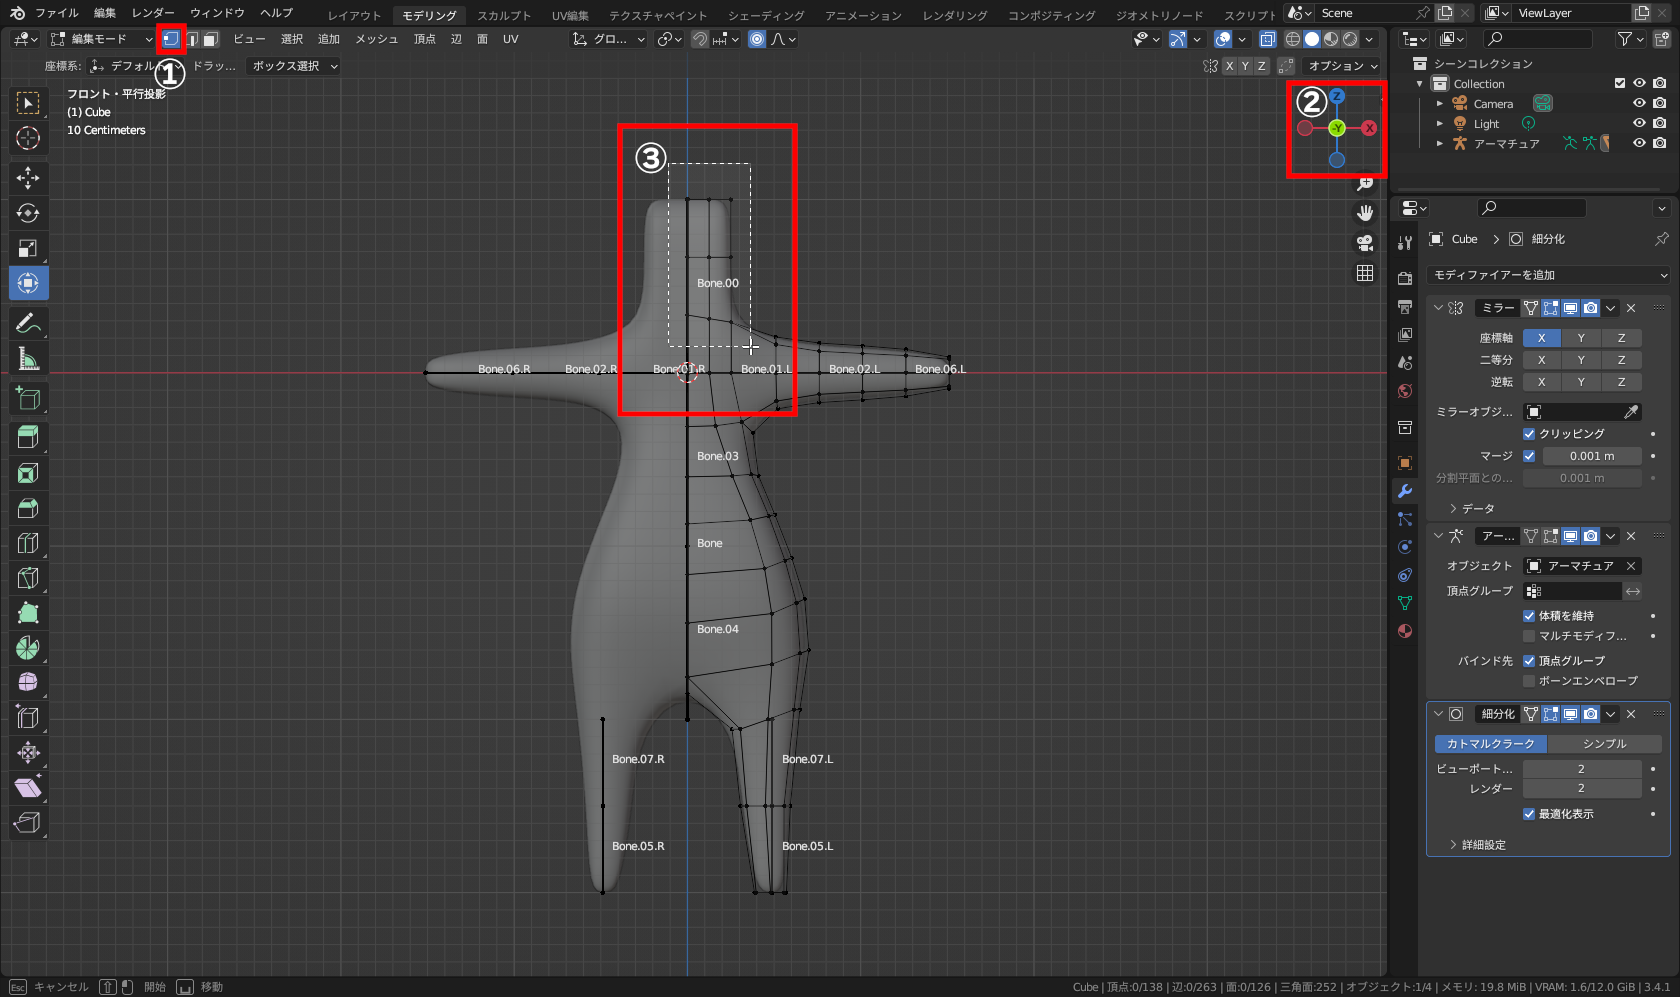Open the Object Data (green triangle) properties tab
The height and width of the screenshot is (997, 1680).
click(x=1405, y=603)
